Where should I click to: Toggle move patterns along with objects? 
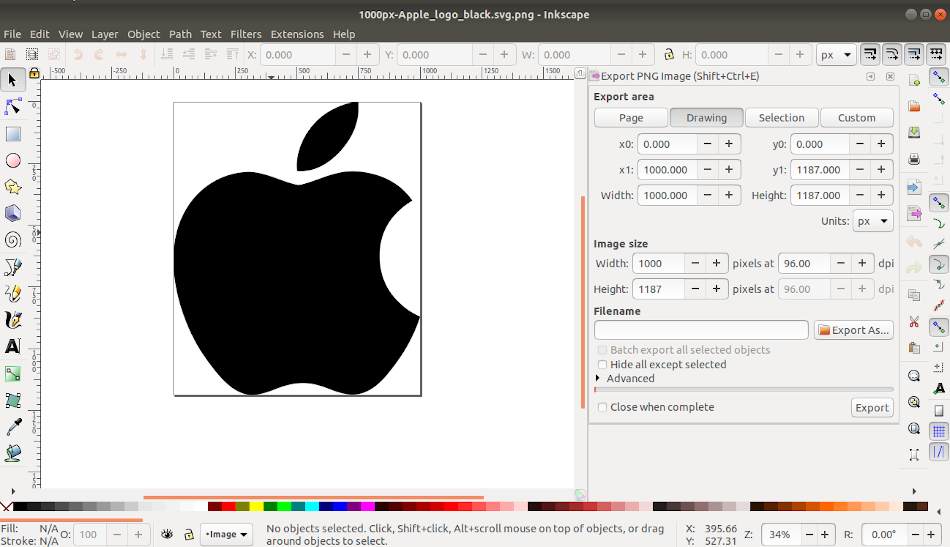(x=936, y=55)
